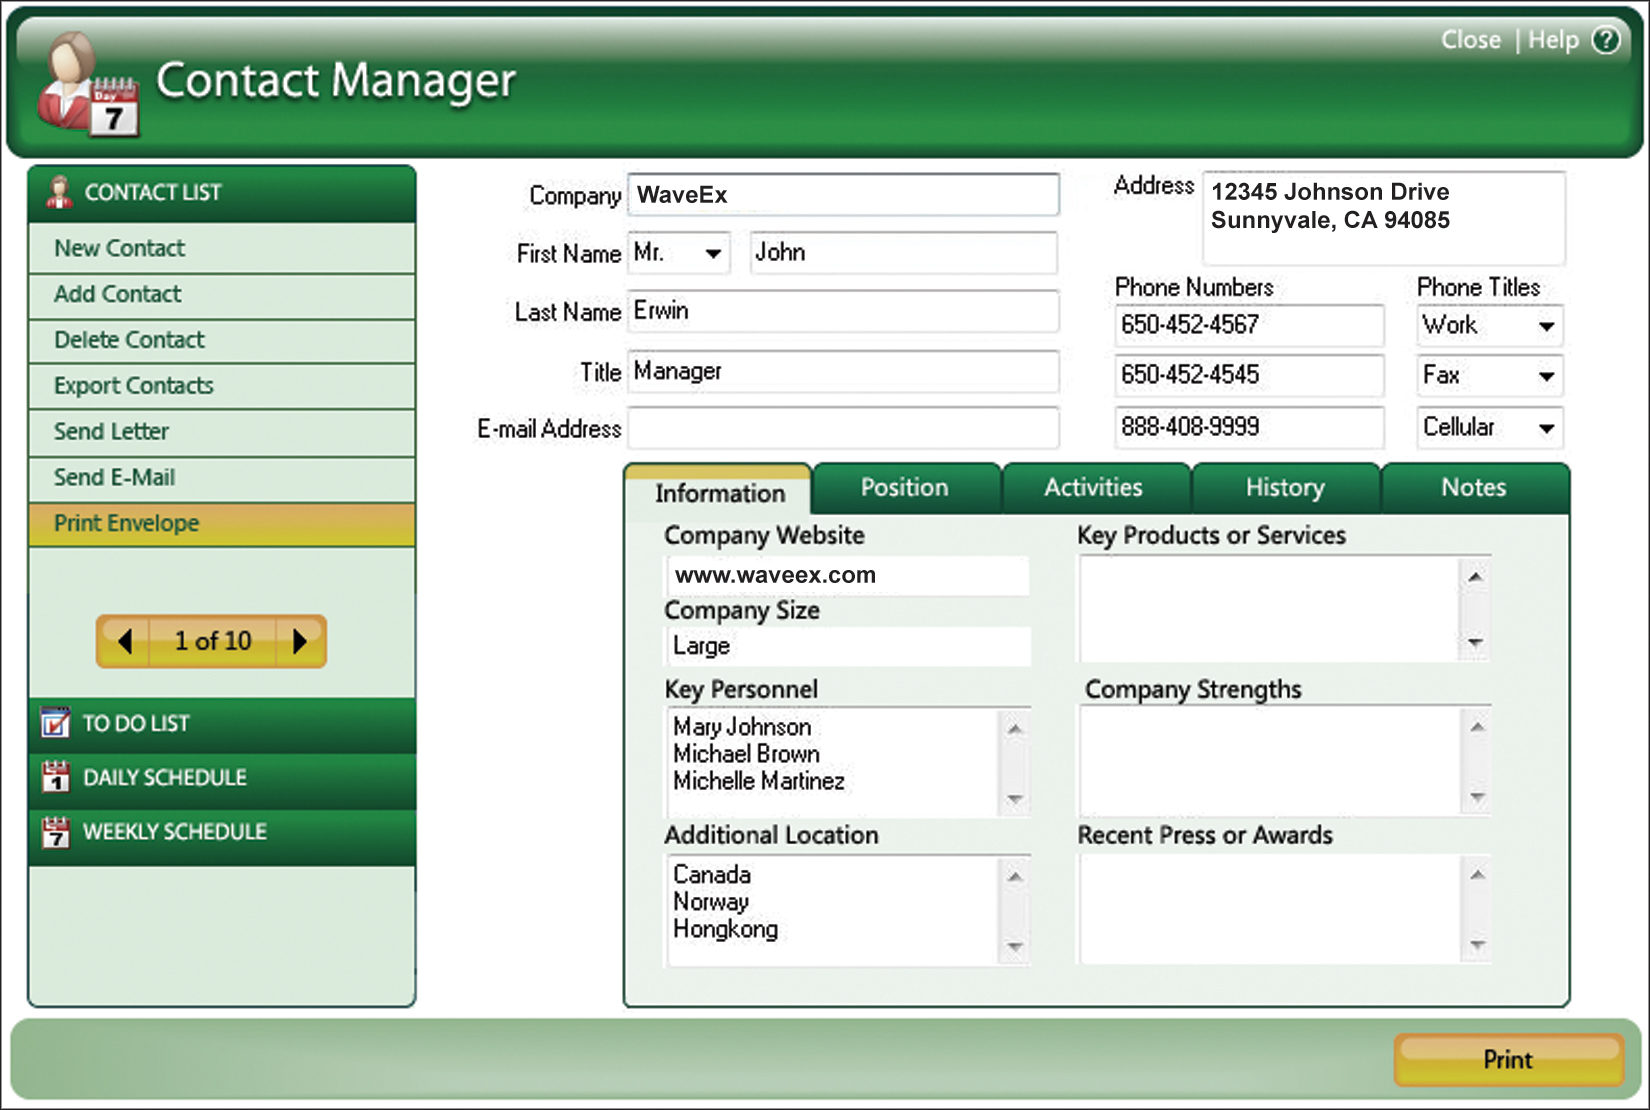Go to previous contact with left arrow
Image resolution: width=1650 pixels, height=1110 pixels.
(x=124, y=641)
